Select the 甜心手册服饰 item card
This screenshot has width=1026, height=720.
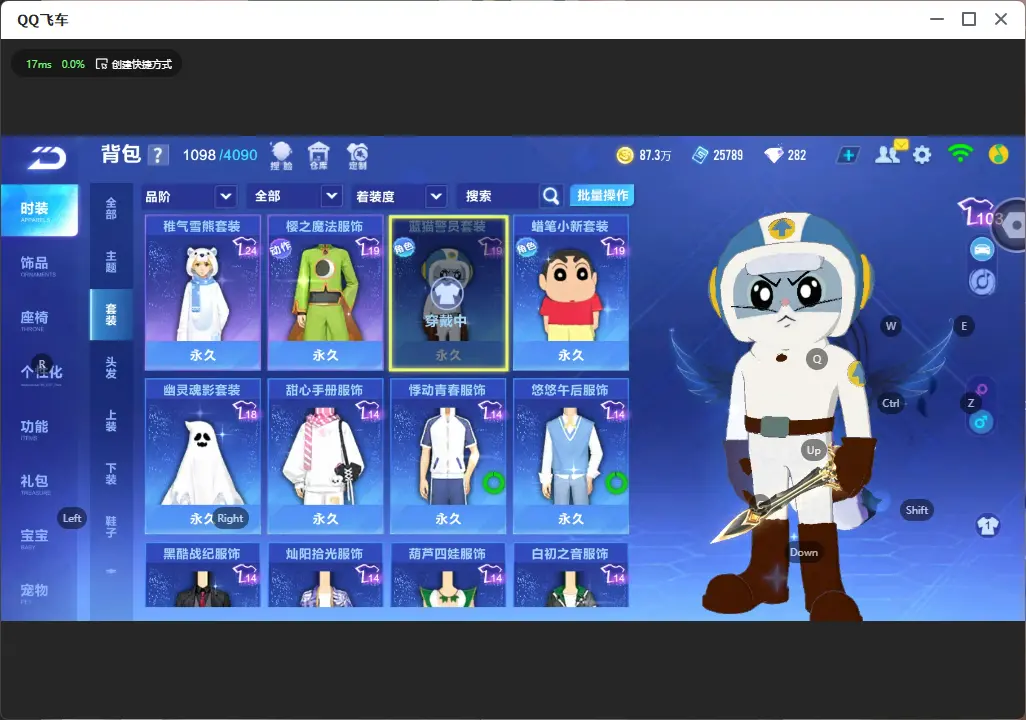325,456
